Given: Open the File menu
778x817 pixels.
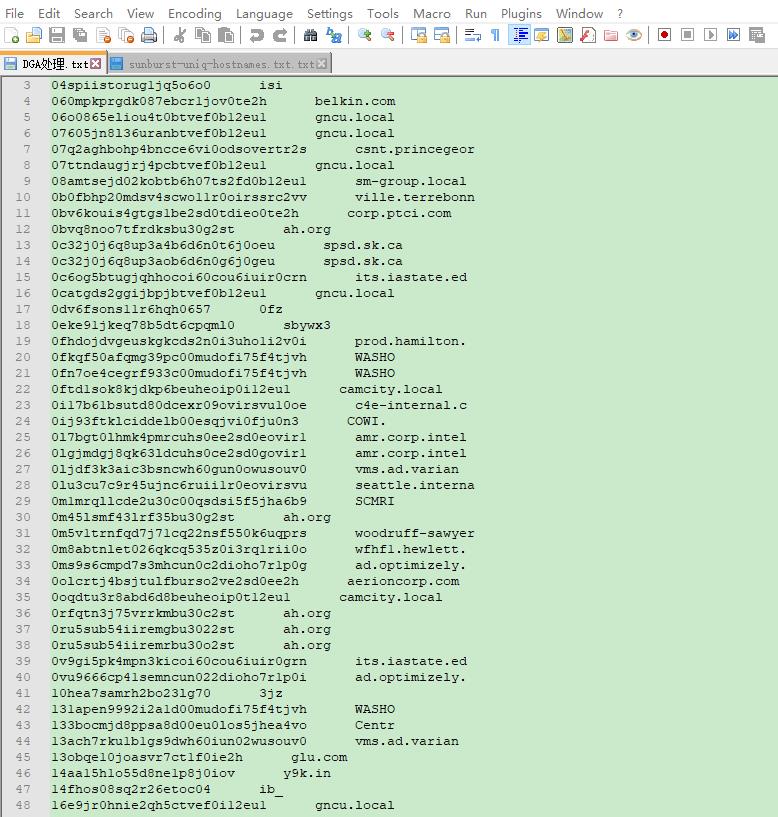Looking at the screenshot, I should click(14, 14).
